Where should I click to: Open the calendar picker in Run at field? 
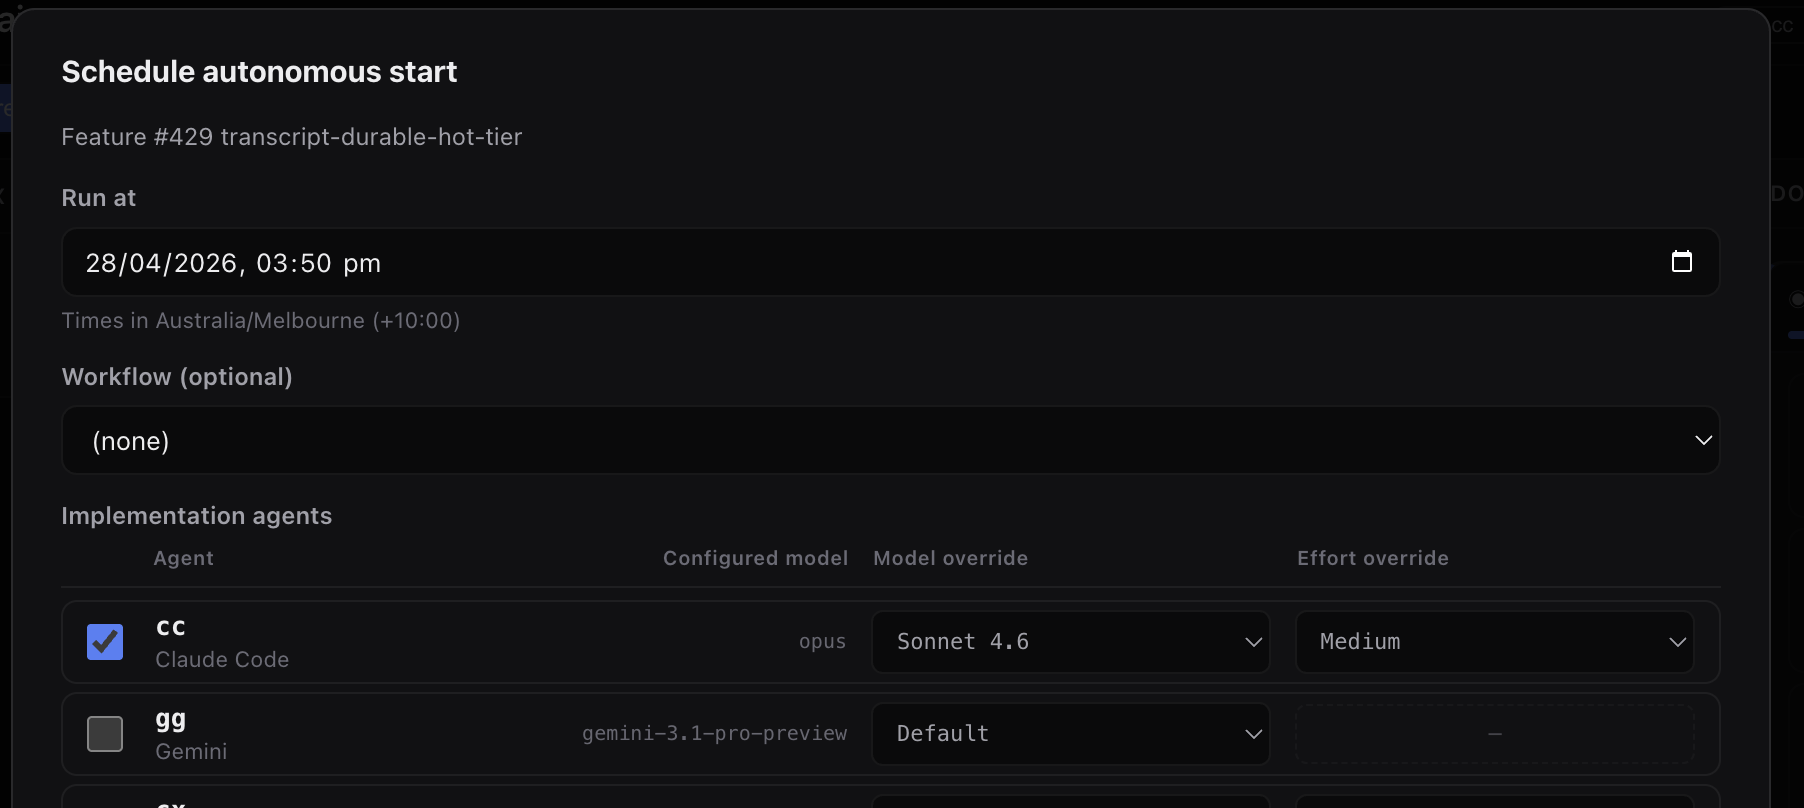(x=1682, y=262)
